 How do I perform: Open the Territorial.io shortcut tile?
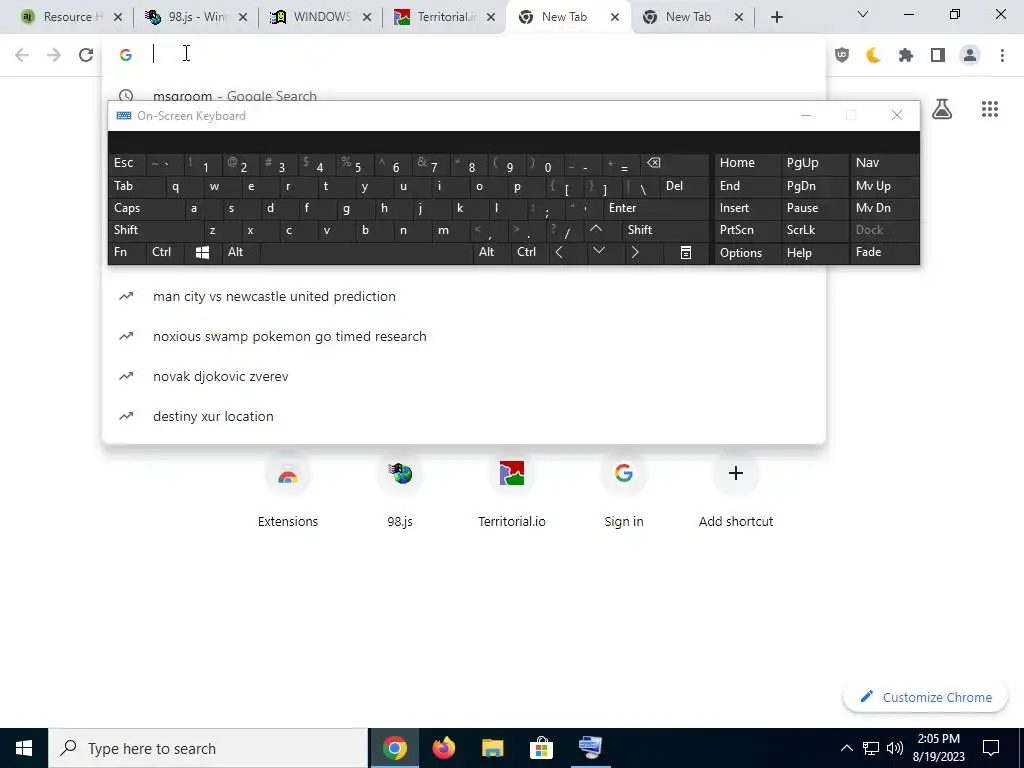512,490
